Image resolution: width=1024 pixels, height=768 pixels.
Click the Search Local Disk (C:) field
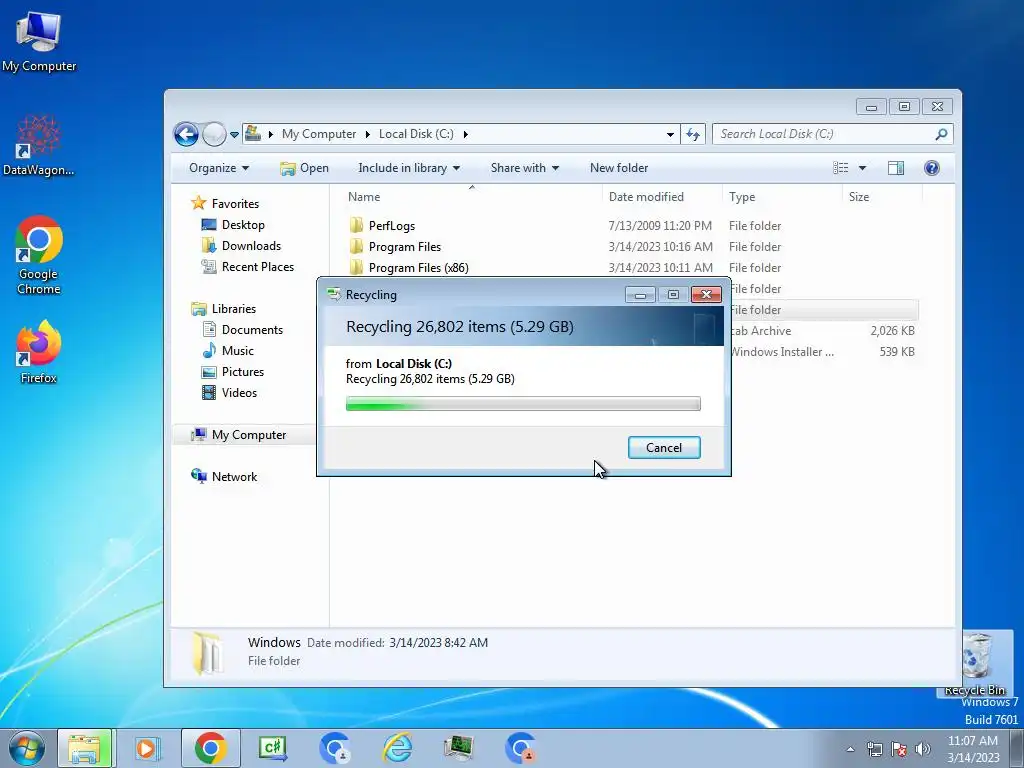[824, 134]
